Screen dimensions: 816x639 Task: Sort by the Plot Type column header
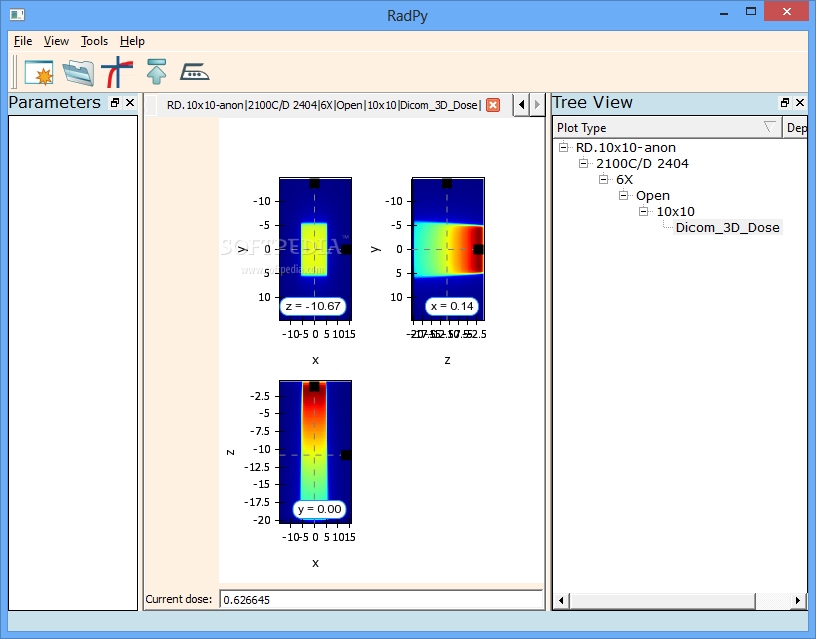[667, 127]
